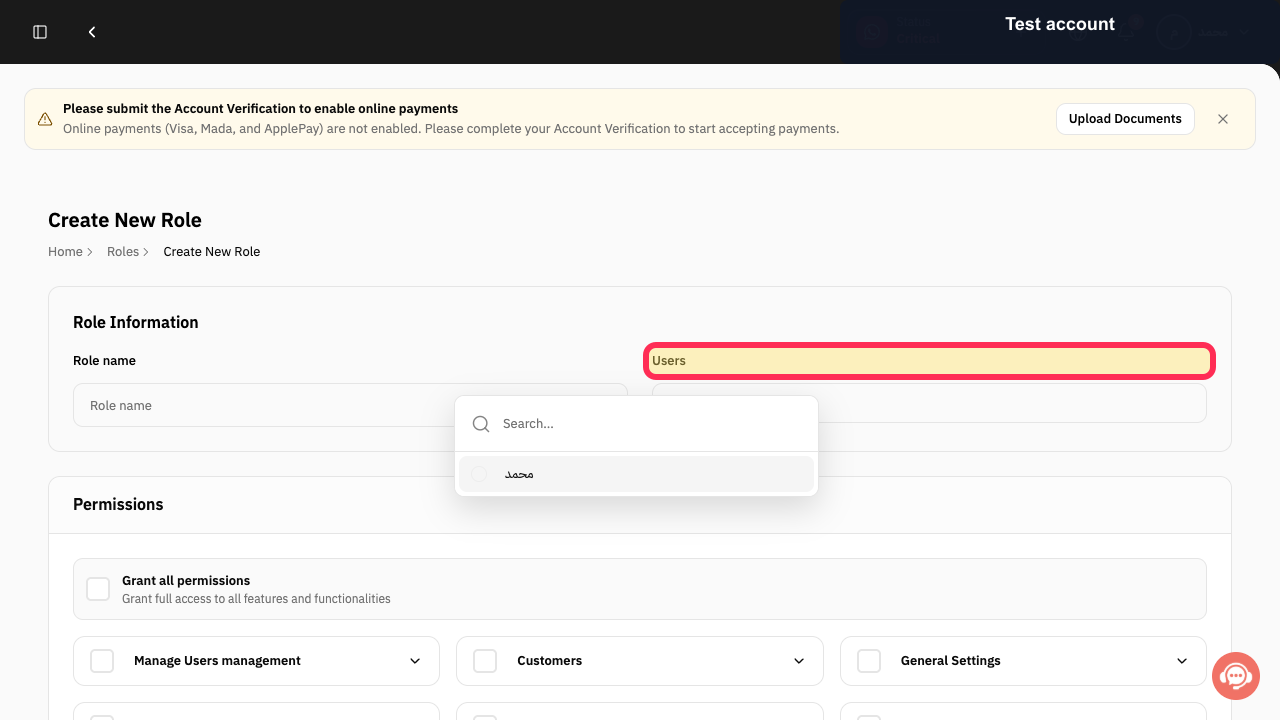The width and height of the screenshot is (1280, 720).
Task: Check Grant all permissions box
Action: tap(98, 589)
